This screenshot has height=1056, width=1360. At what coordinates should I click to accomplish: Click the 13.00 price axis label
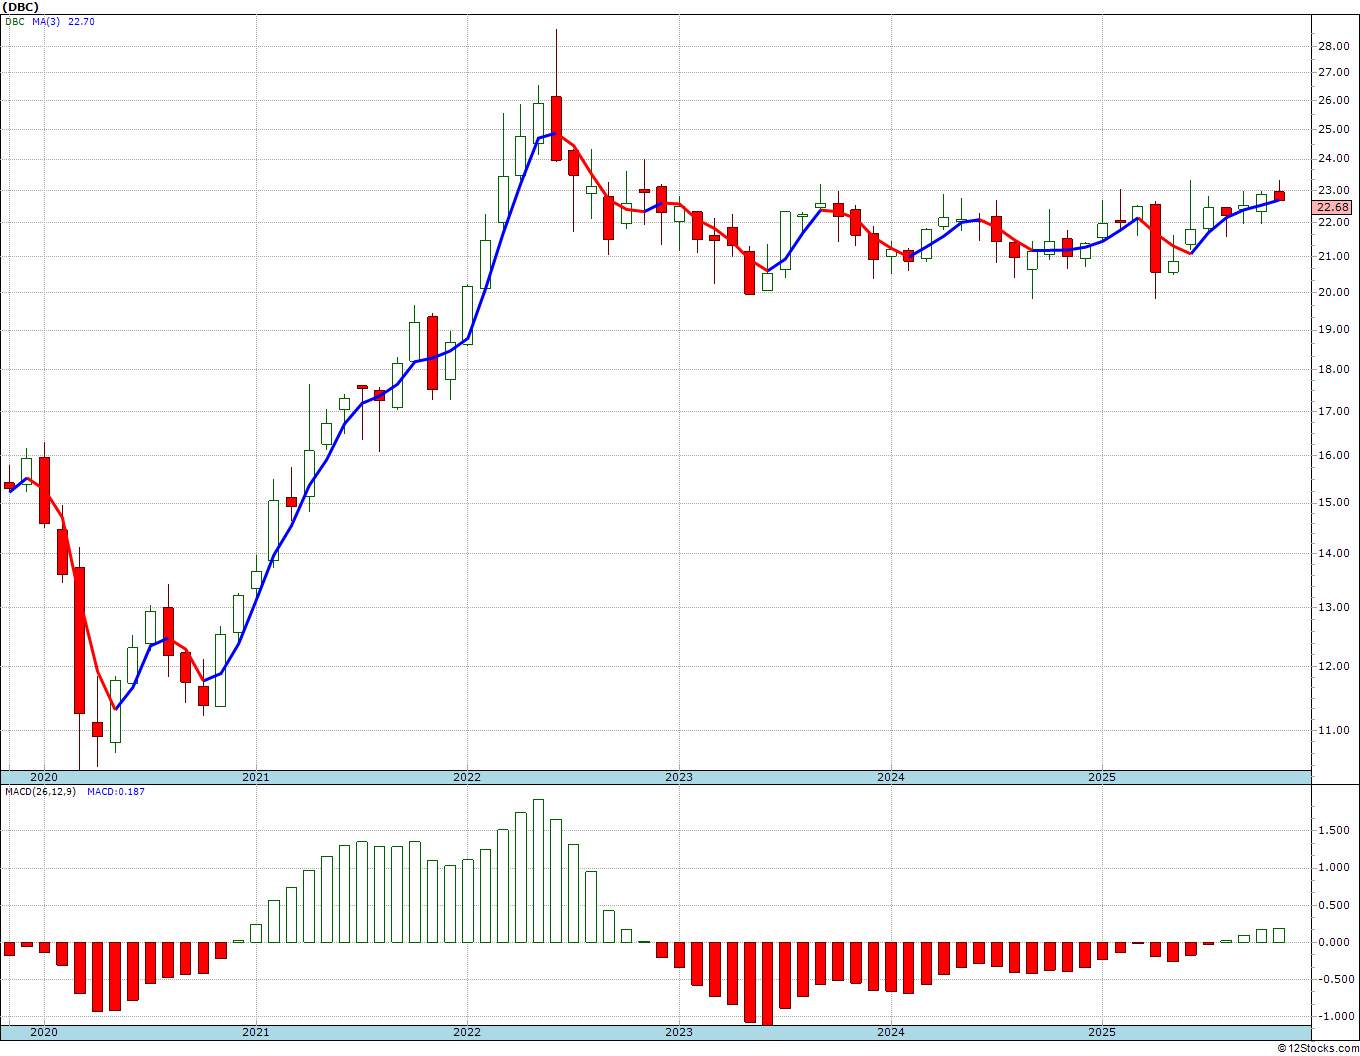tap(1334, 608)
